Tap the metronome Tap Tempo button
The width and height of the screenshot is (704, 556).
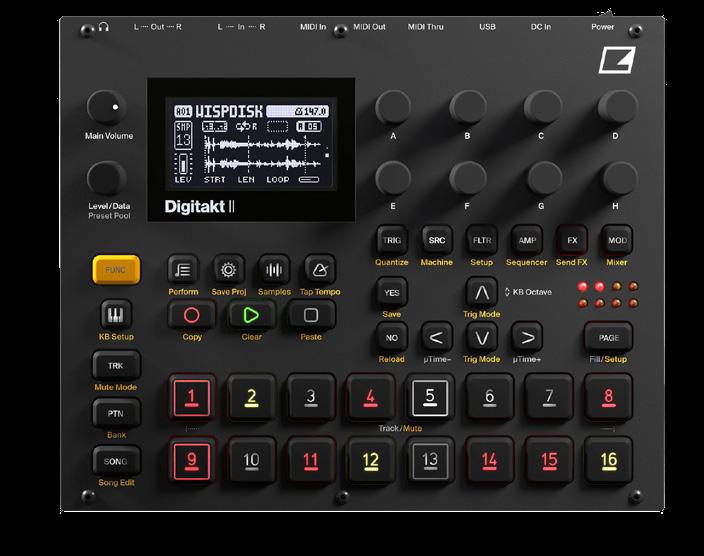320,269
